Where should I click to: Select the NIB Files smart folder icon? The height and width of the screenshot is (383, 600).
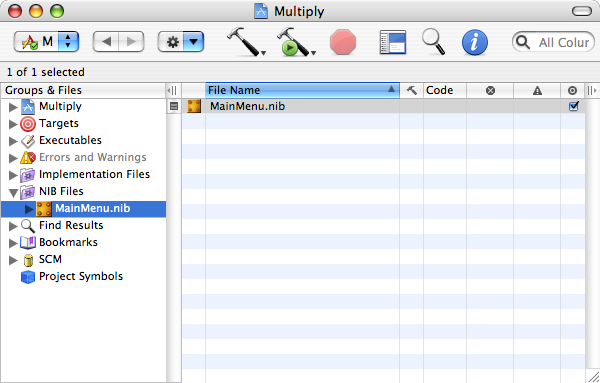click(28, 192)
